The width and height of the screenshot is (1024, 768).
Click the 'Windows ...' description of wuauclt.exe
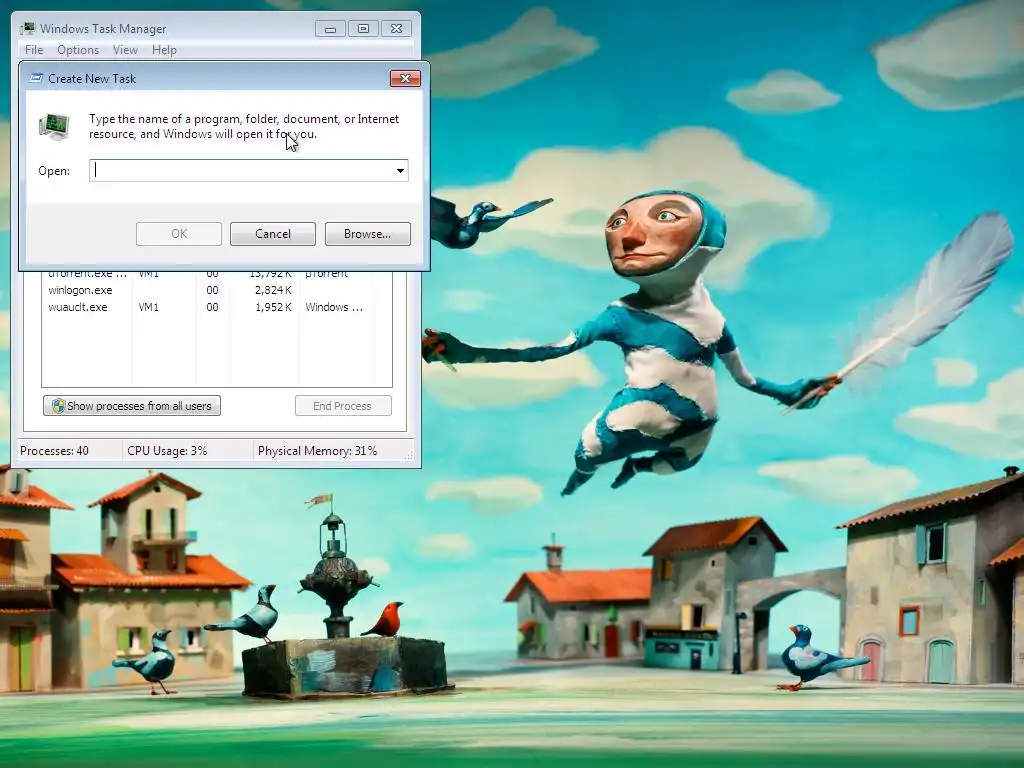click(334, 307)
